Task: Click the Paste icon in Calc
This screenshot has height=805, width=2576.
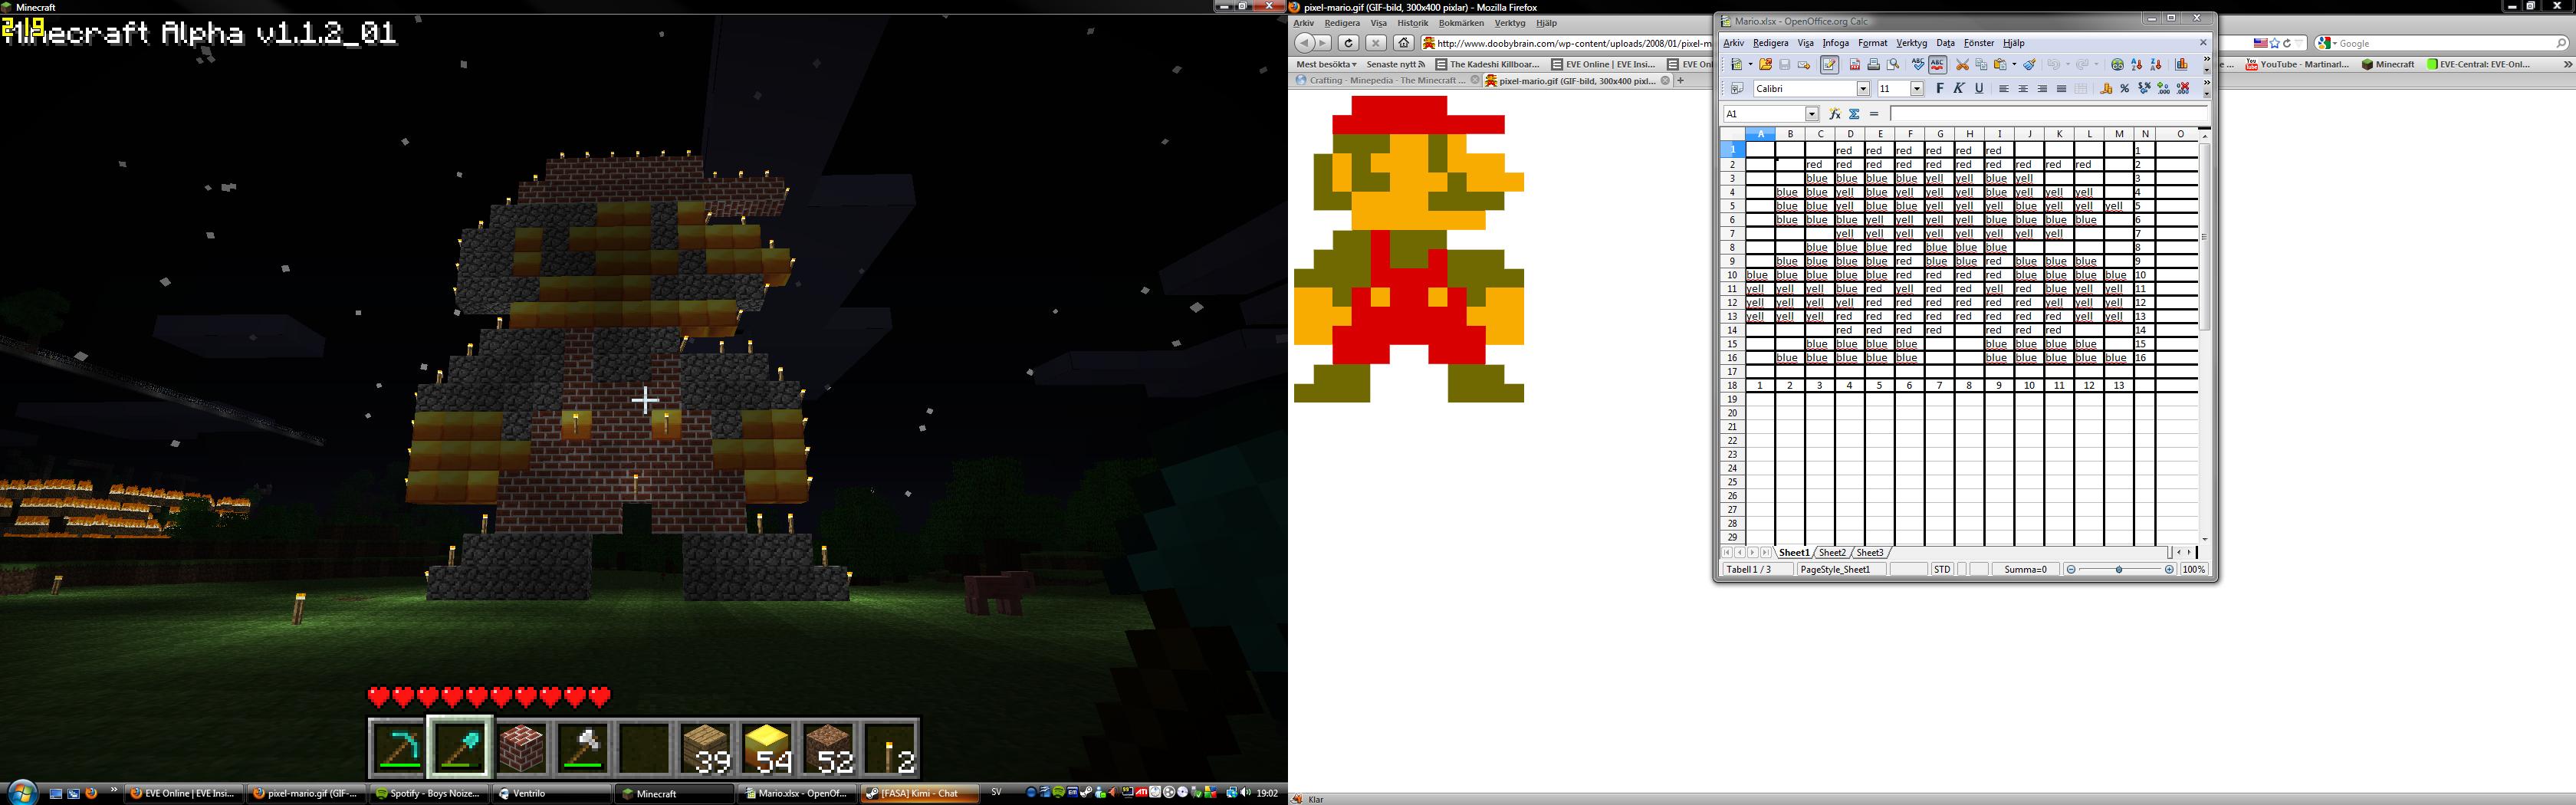Action: click(2000, 65)
